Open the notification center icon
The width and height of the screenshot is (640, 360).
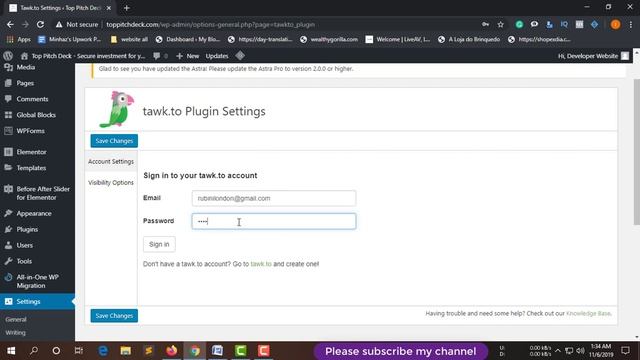coord(625,351)
